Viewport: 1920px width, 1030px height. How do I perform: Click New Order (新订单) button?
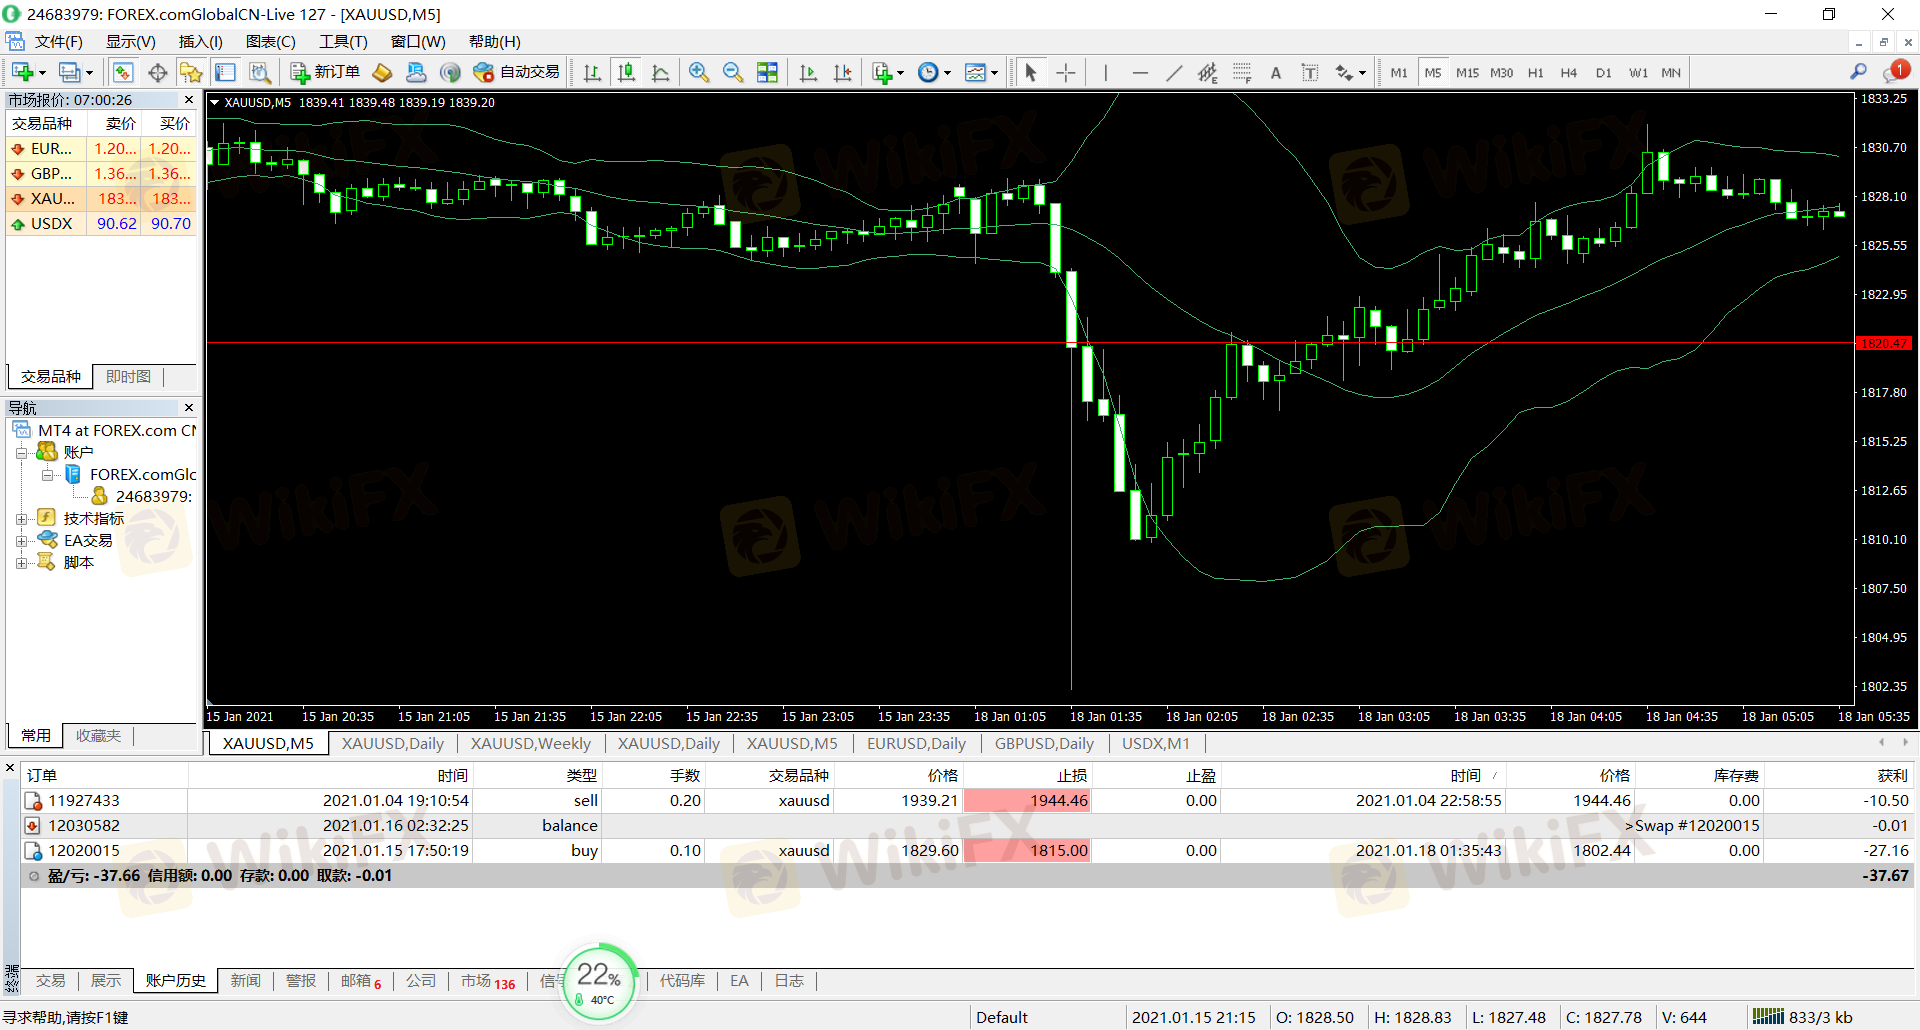[x=325, y=72]
